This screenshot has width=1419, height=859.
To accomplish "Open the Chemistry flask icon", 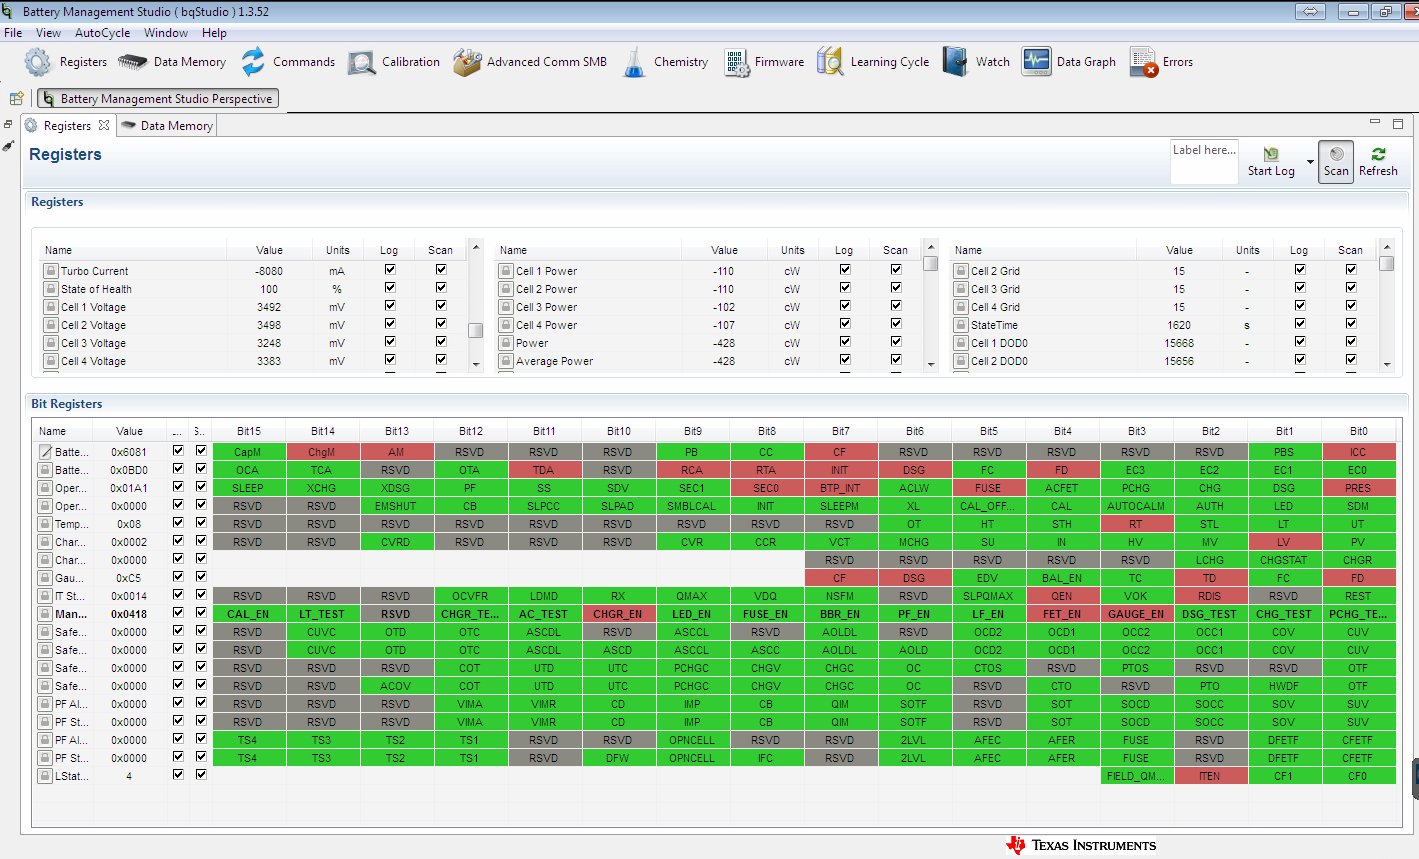I will (x=635, y=62).
